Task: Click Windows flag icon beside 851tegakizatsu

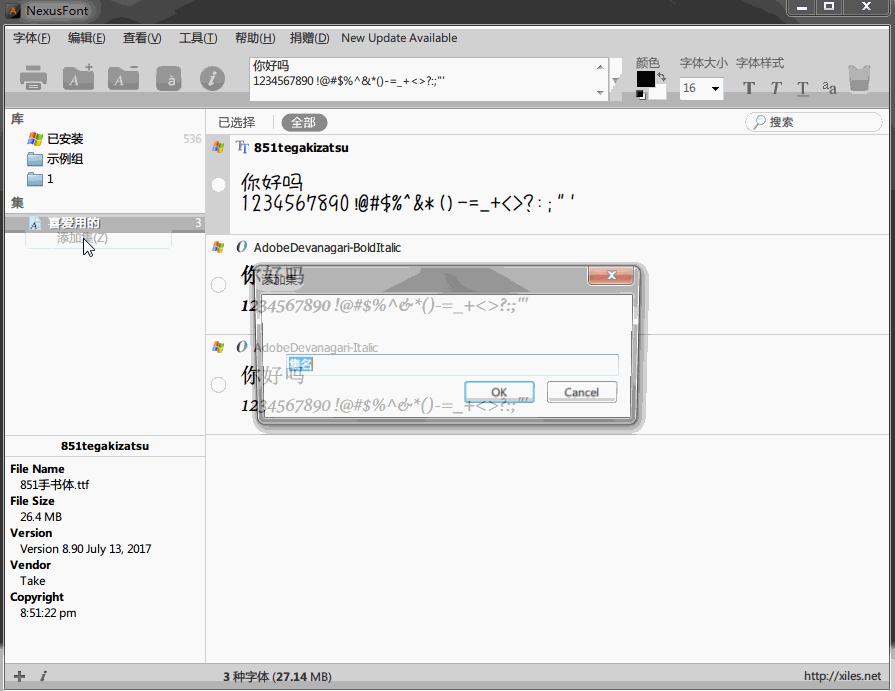Action: point(218,147)
